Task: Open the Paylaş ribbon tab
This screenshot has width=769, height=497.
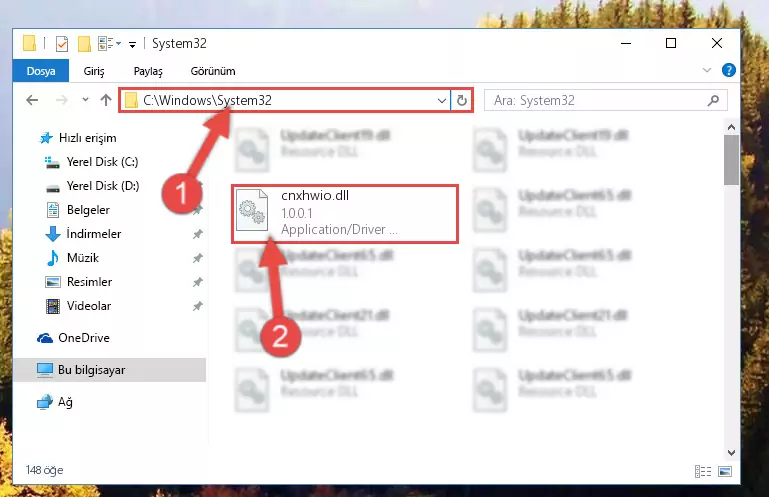Action: (148, 71)
